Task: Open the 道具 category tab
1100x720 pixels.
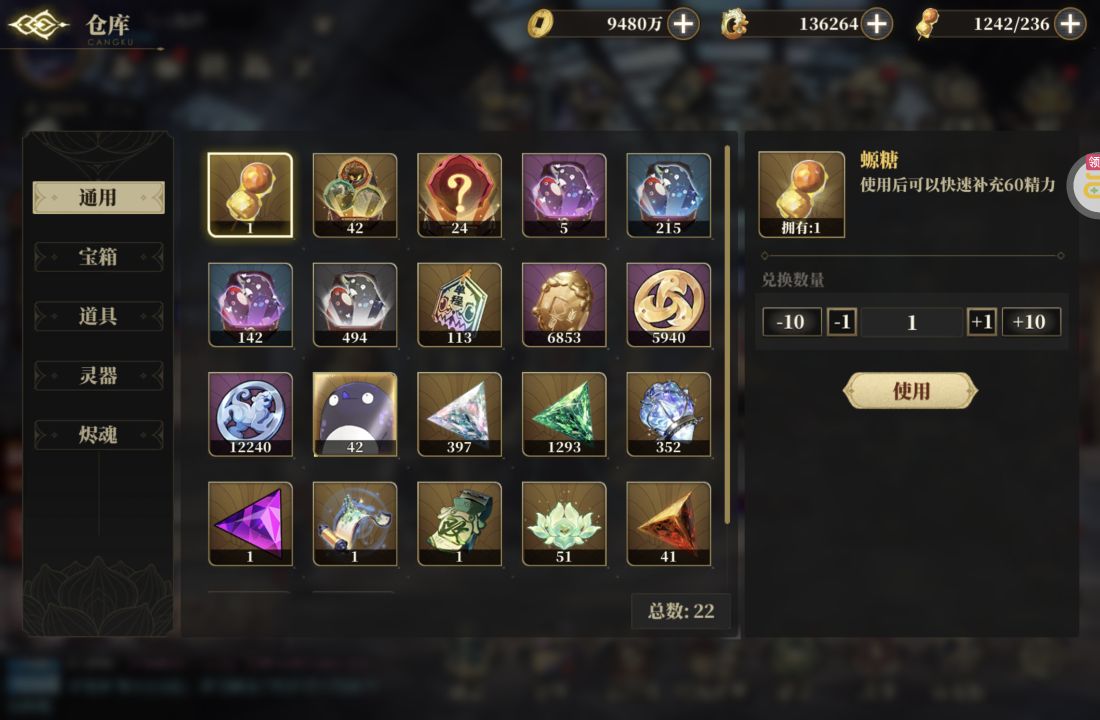Action: (x=98, y=316)
